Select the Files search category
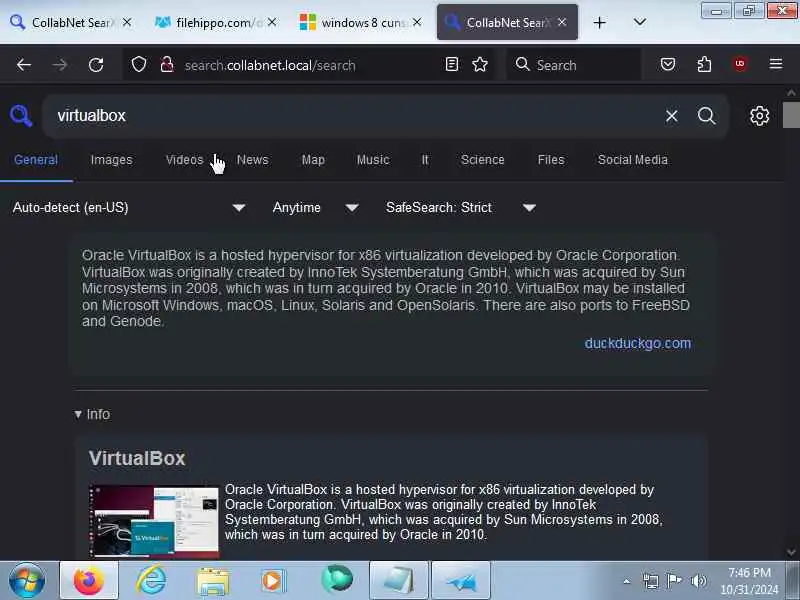Screen dimensions: 800x600 point(551,160)
